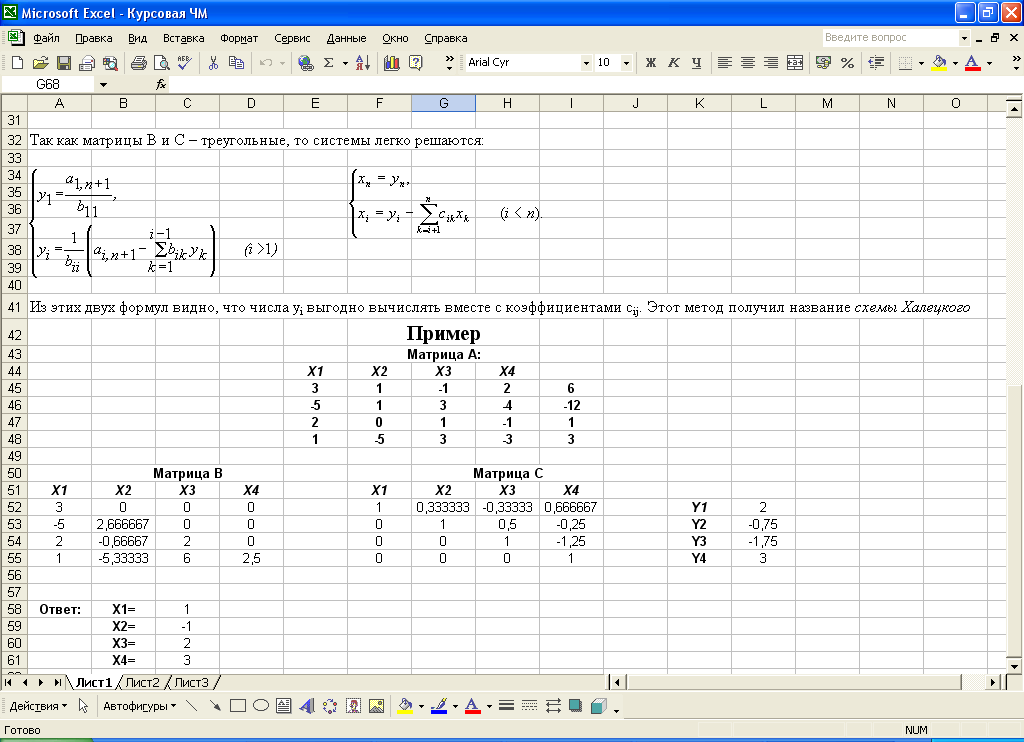Insert a hyperlink with the globe icon
Screen dimensions: 1024x742
point(305,63)
